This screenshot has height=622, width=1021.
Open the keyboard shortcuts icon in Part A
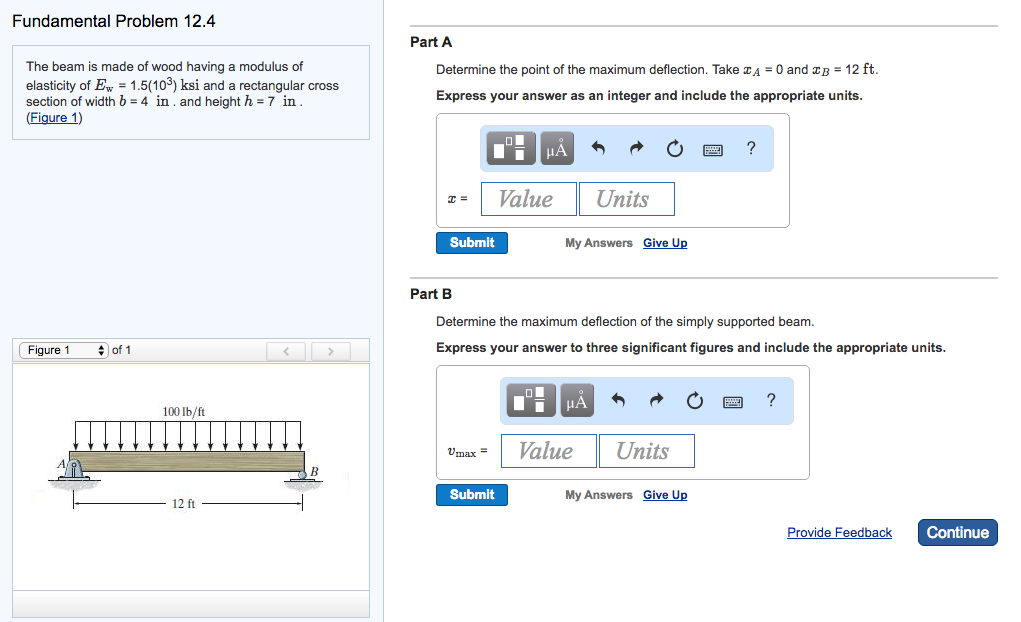click(x=712, y=148)
